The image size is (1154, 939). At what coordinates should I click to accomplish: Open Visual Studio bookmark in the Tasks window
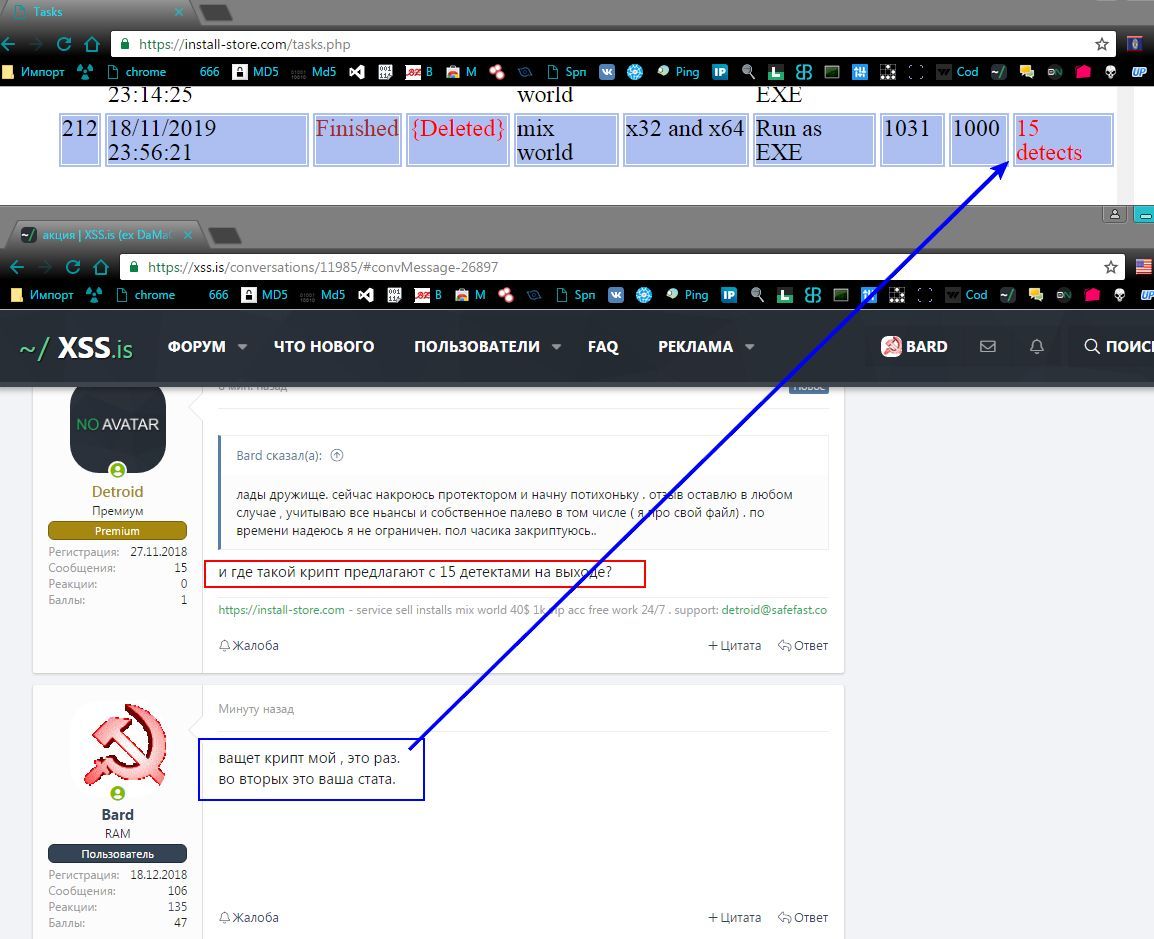click(x=357, y=72)
